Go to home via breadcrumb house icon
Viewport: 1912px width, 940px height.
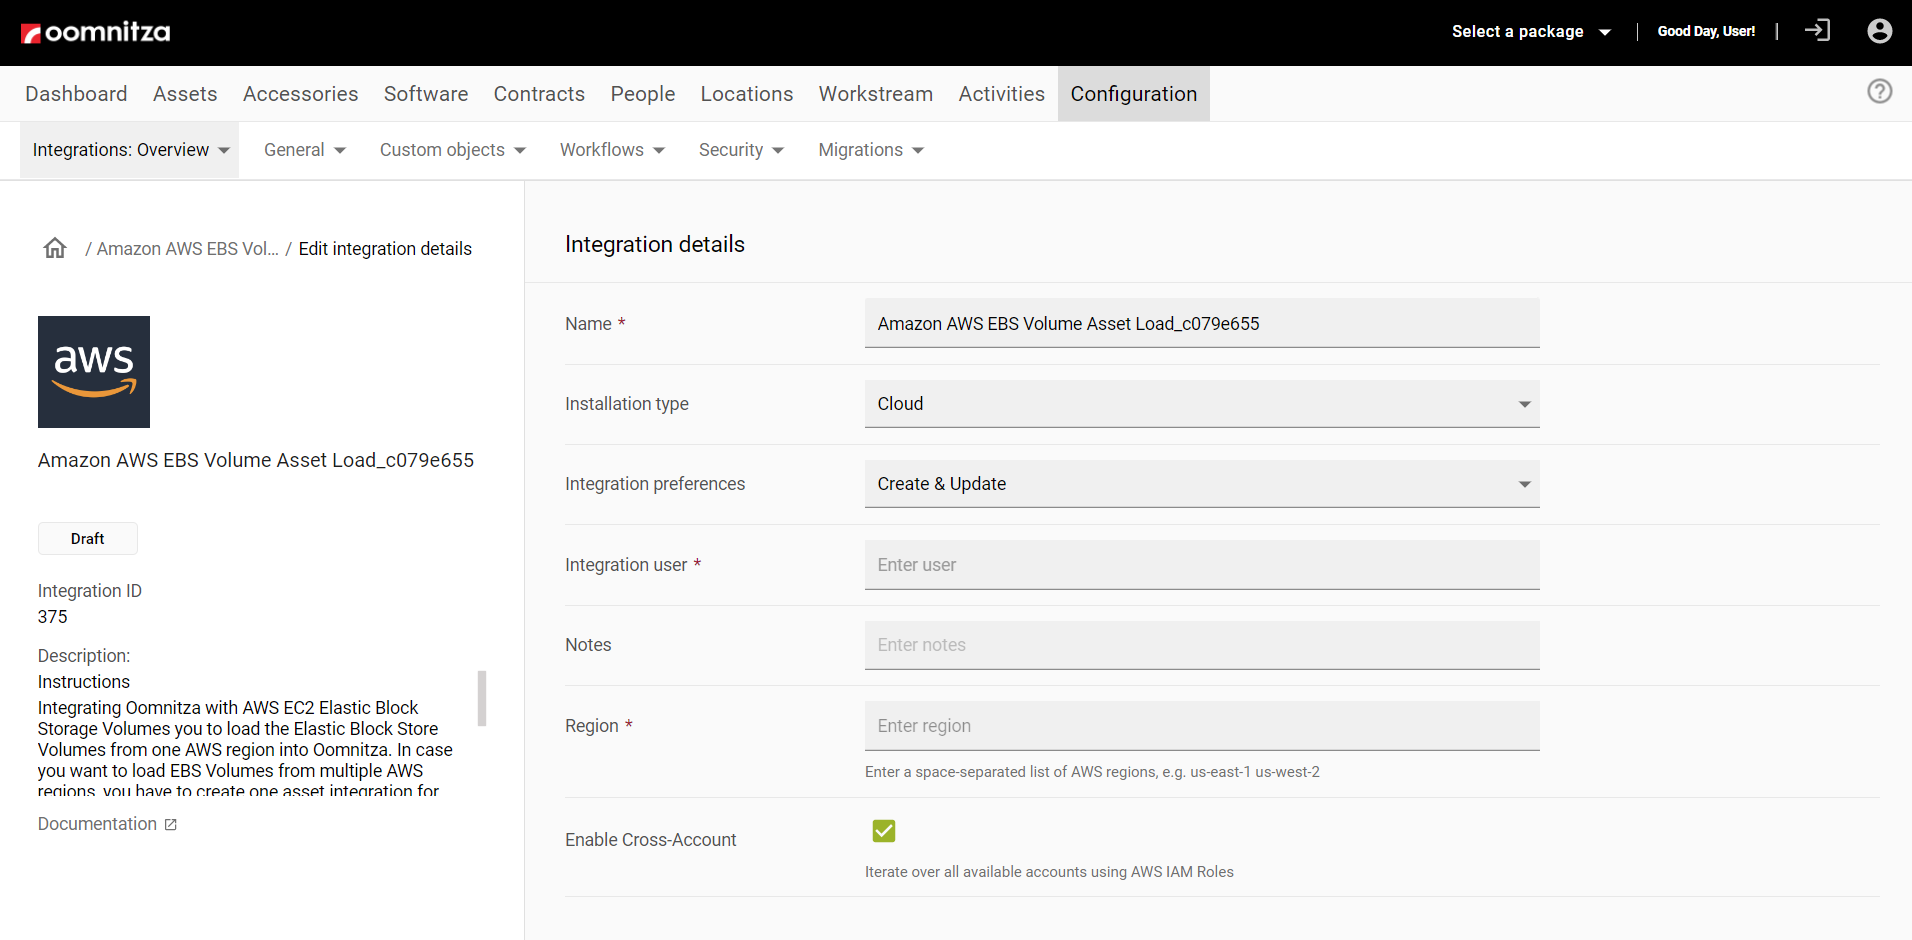[x=55, y=248]
